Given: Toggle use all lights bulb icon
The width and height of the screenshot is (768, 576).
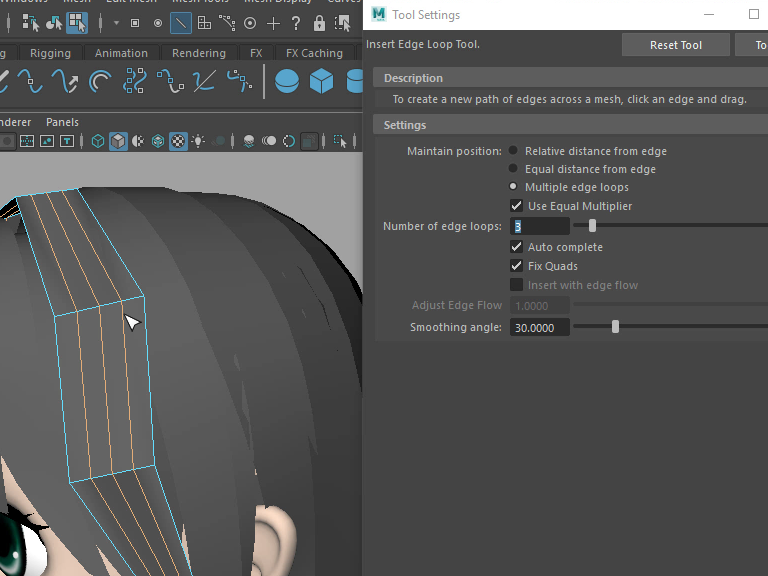Looking at the screenshot, I should (x=199, y=141).
